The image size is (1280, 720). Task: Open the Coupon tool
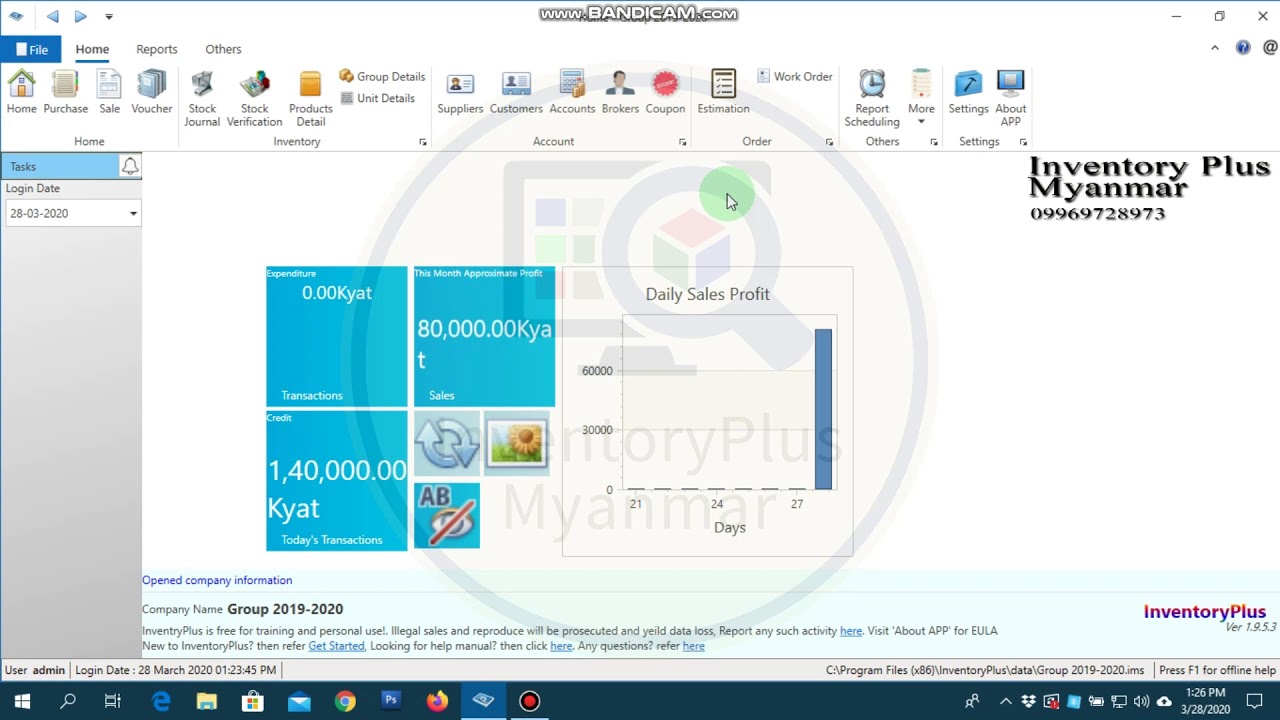click(x=665, y=92)
